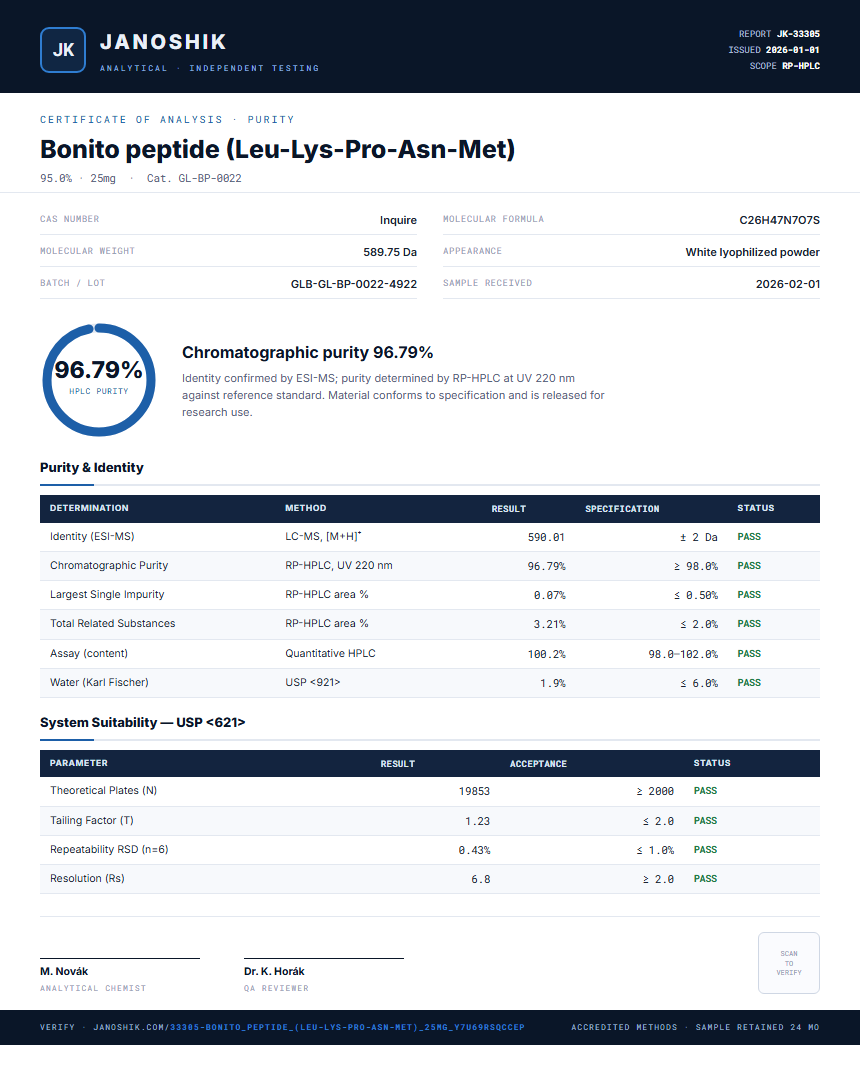This screenshot has width=860, height=1073.
Task: Click the ACCEPTANCE column header
Action: pyautogui.click(x=538, y=764)
